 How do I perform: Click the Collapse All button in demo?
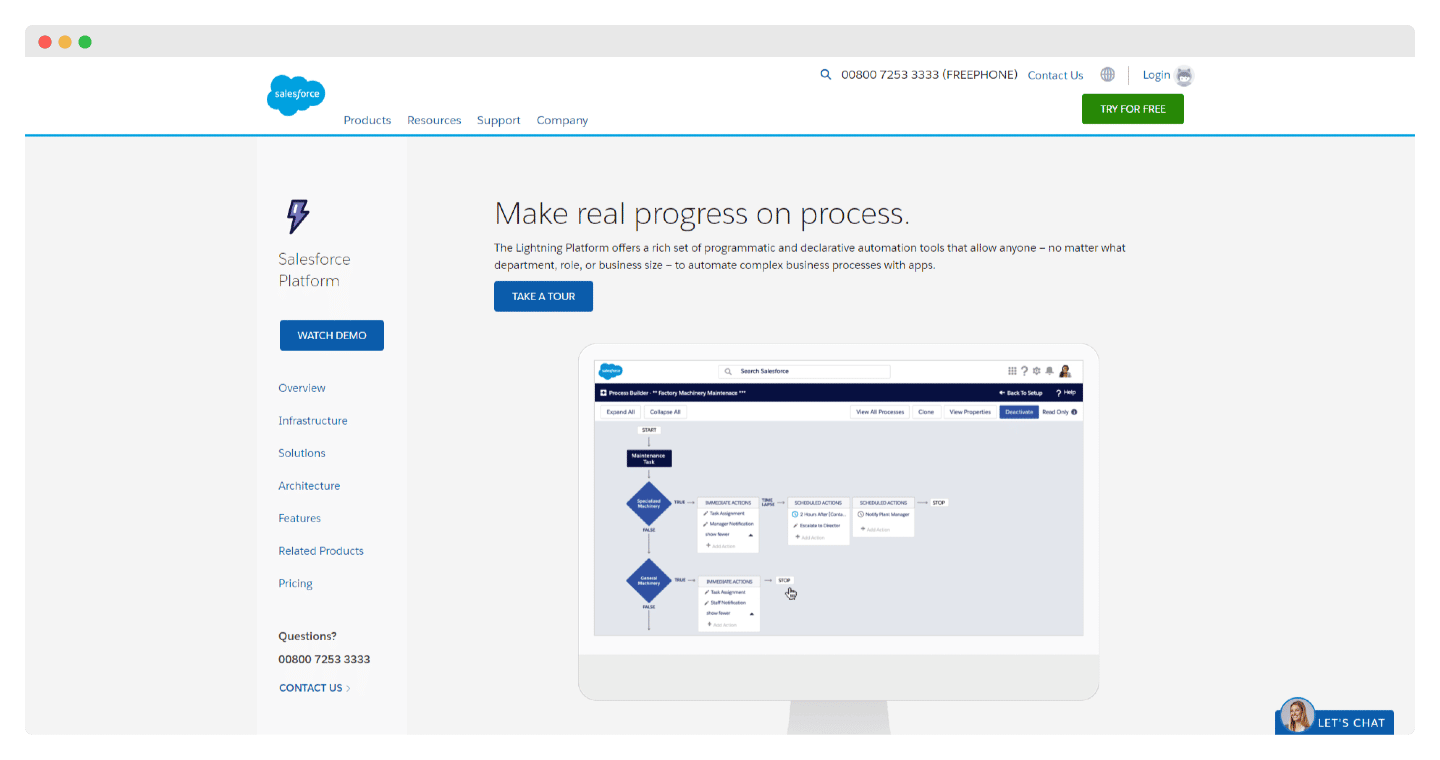665,412
